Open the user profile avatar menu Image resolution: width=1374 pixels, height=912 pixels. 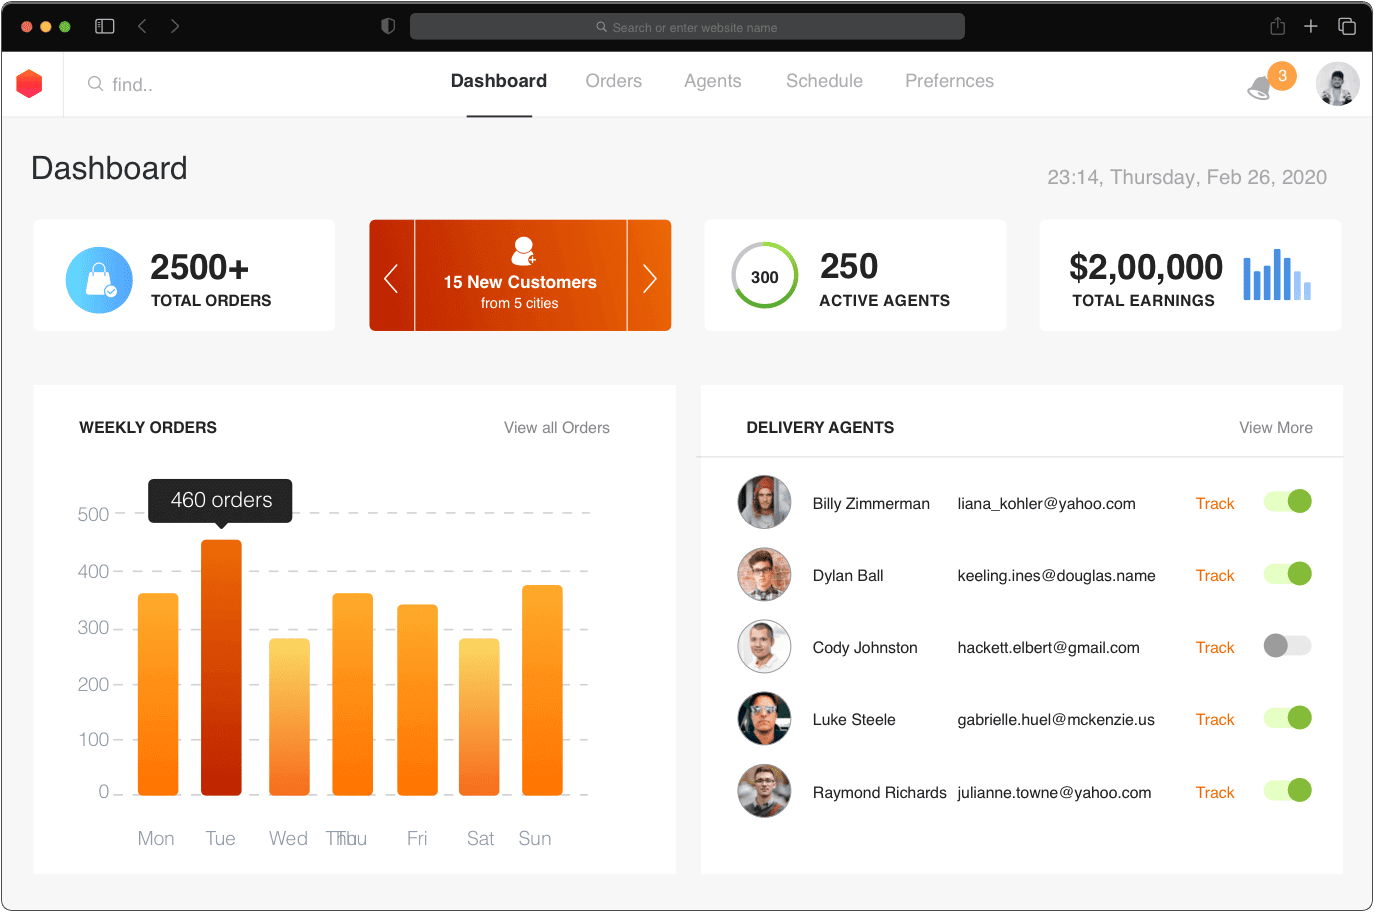pyautogui.click(x=1337, y=84)
